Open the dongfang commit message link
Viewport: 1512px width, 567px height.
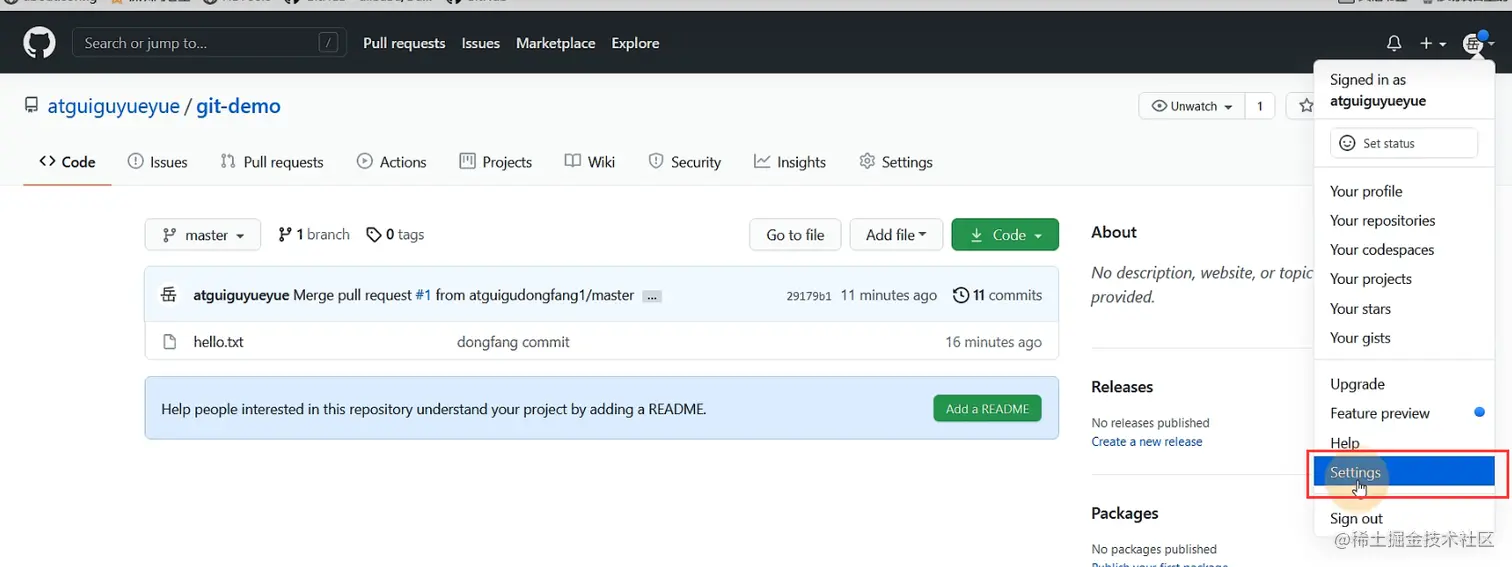[x=513, y=342]
